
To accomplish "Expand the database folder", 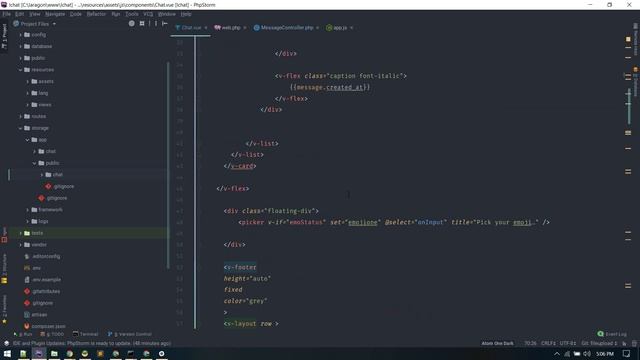I will [20, 47].
